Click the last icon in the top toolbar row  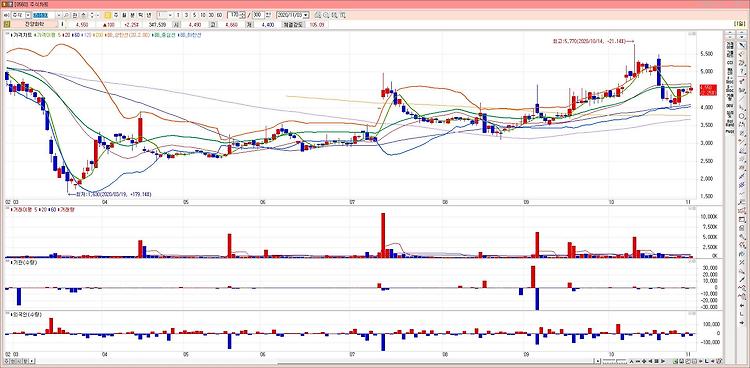point(342,15)
